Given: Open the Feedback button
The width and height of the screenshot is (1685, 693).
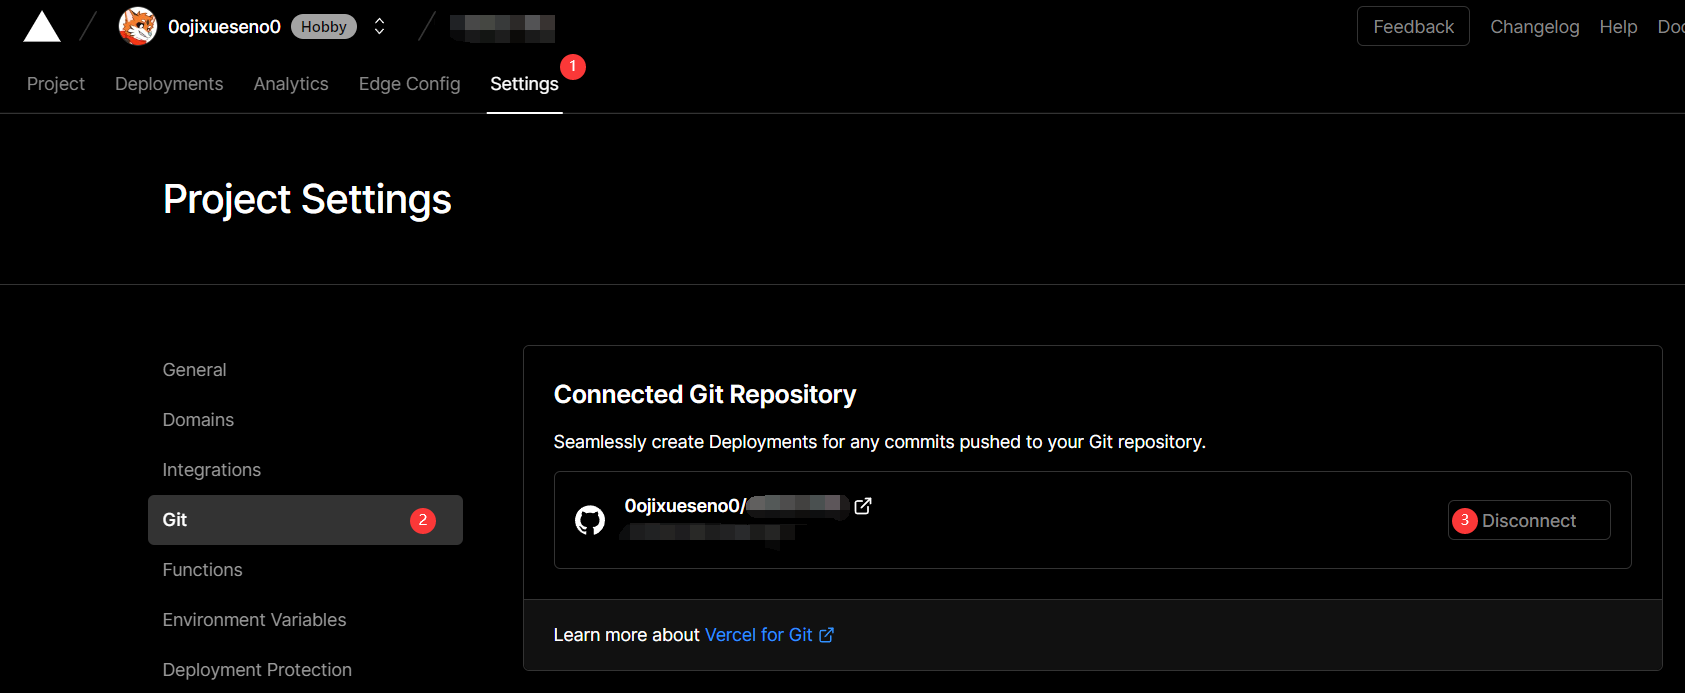Looking at the screenshot, I should pos(1413,27).
